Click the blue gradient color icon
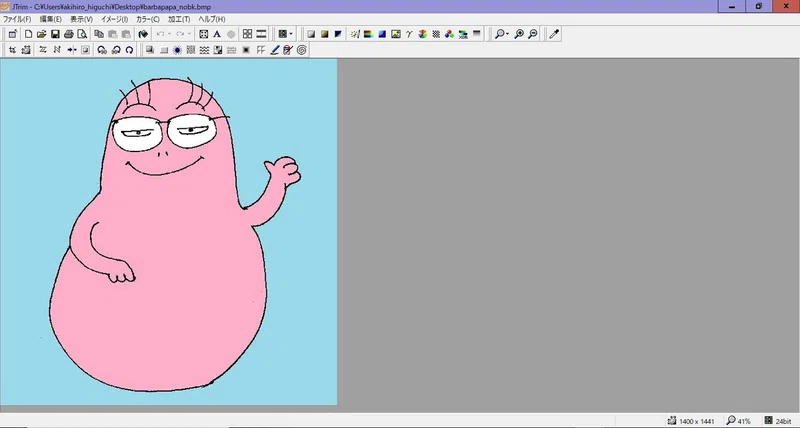 (x=382, y=34)
